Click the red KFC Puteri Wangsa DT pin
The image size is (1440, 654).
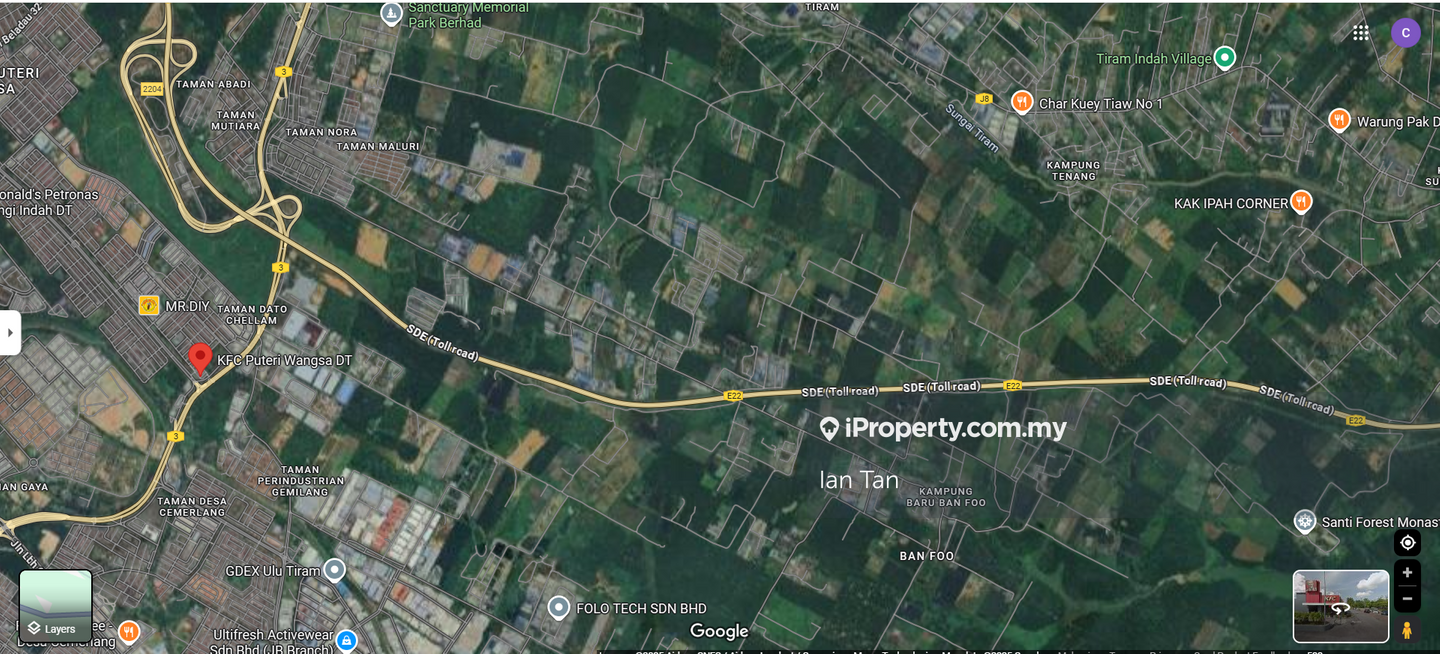(200, 359)
